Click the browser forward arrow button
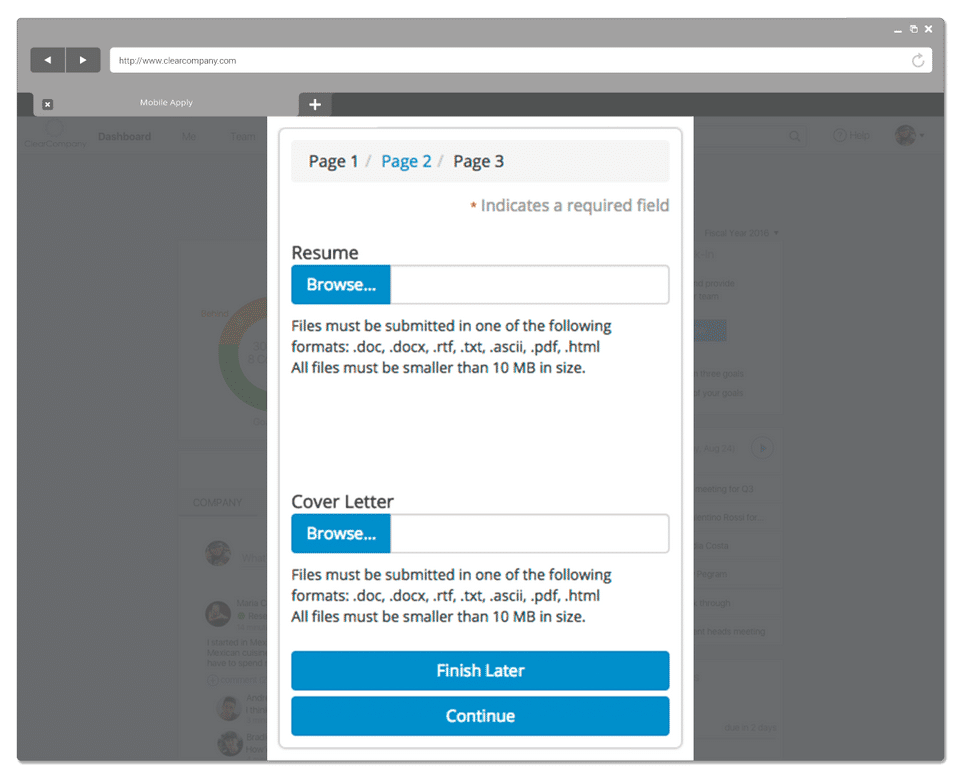 [83, 60]
